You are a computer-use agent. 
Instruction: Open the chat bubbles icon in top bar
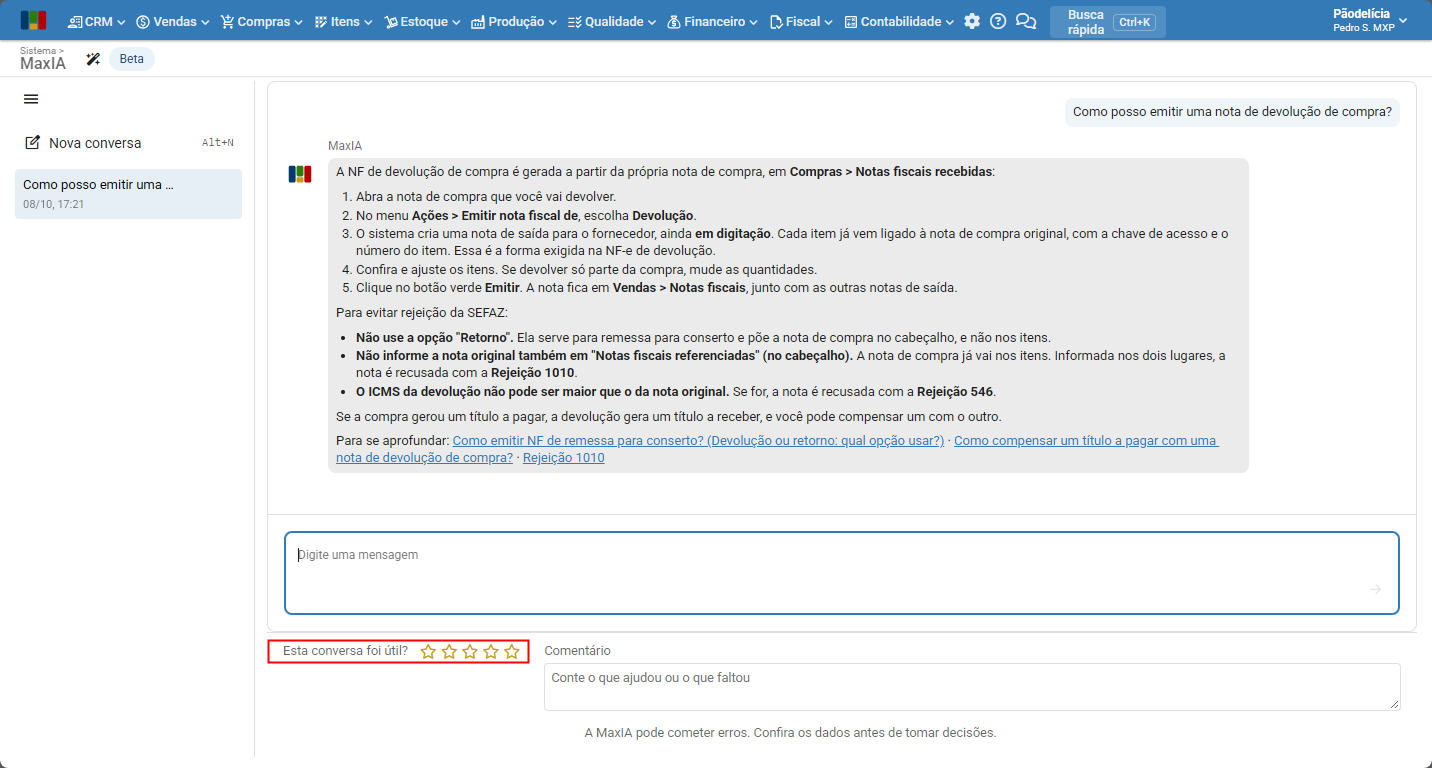tap(1025, 21)
